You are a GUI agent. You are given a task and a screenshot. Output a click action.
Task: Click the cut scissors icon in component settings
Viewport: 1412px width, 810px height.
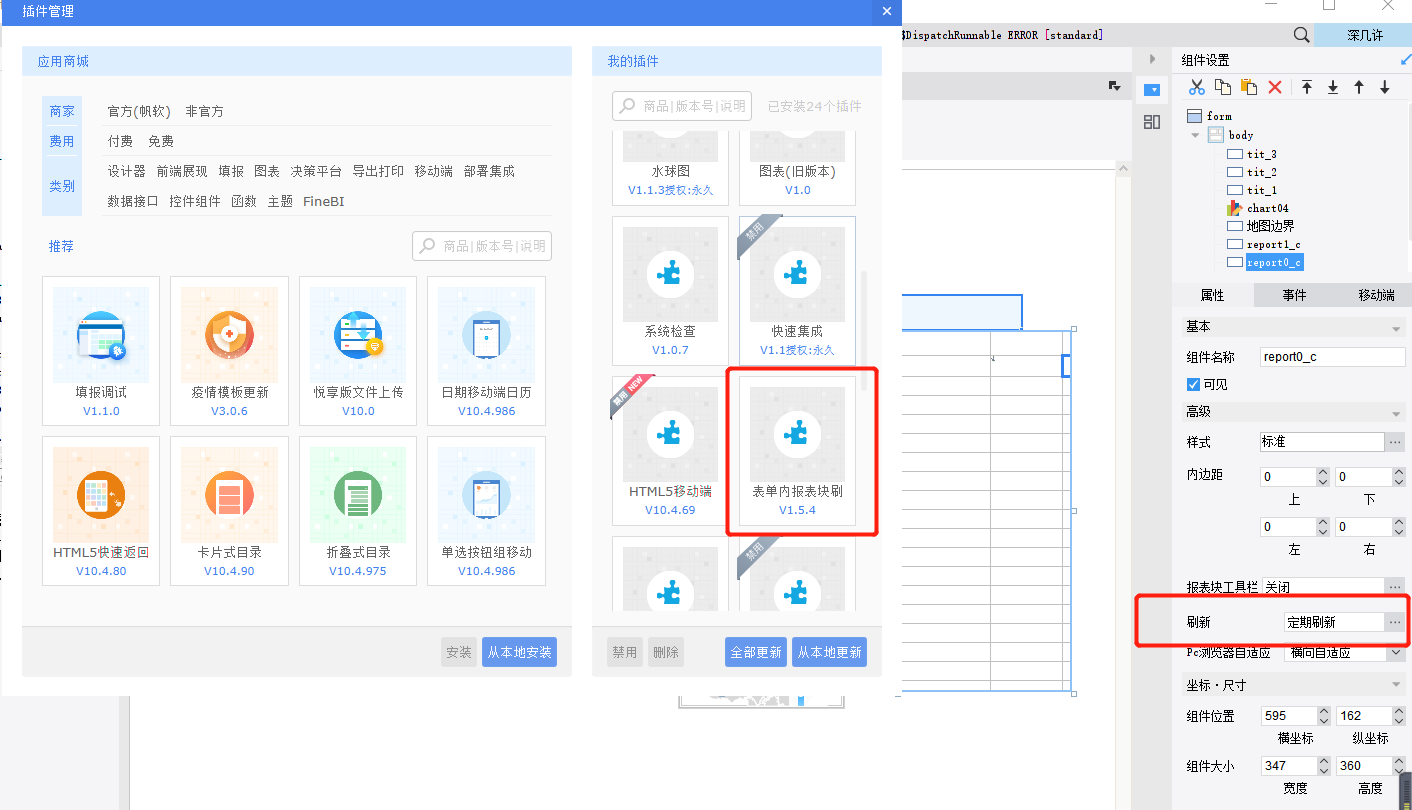click(1196, 88)
